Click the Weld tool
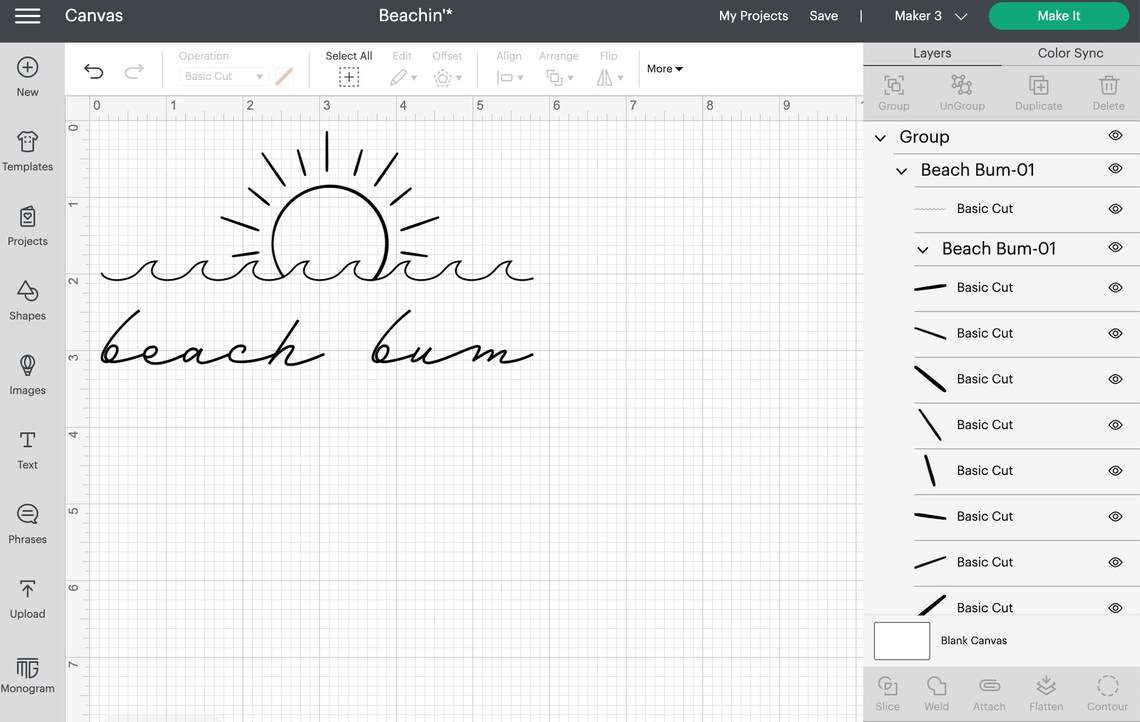The image size is (1140, 722). [935, 692]
